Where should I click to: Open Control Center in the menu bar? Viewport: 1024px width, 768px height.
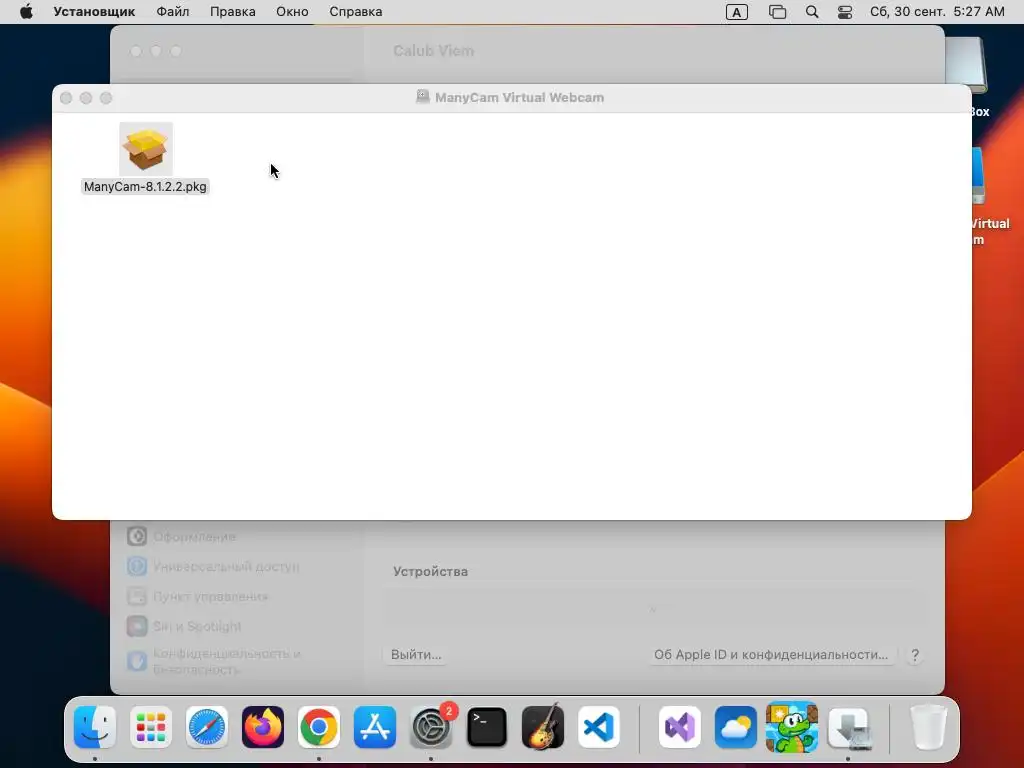point(844,12)
